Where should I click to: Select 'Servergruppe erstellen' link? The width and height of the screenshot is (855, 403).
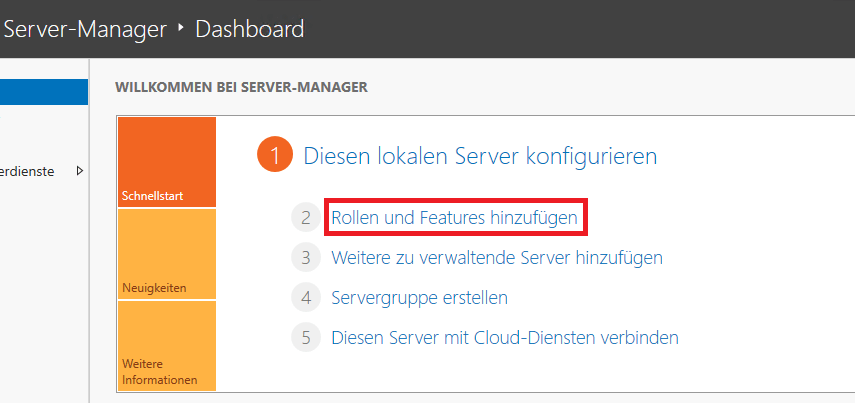(420, 297)
